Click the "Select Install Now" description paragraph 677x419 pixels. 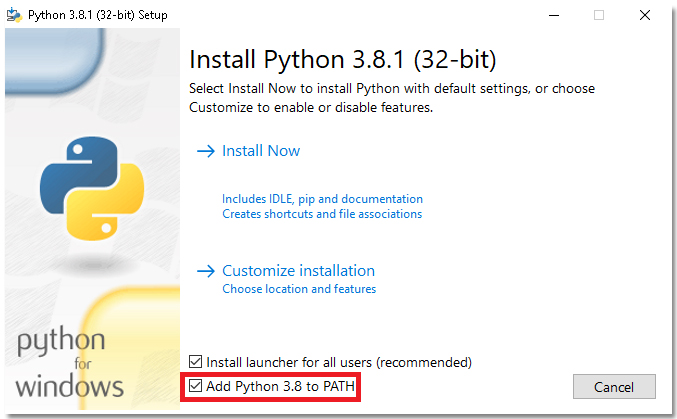pyautogui.click(x=392, y=97)
